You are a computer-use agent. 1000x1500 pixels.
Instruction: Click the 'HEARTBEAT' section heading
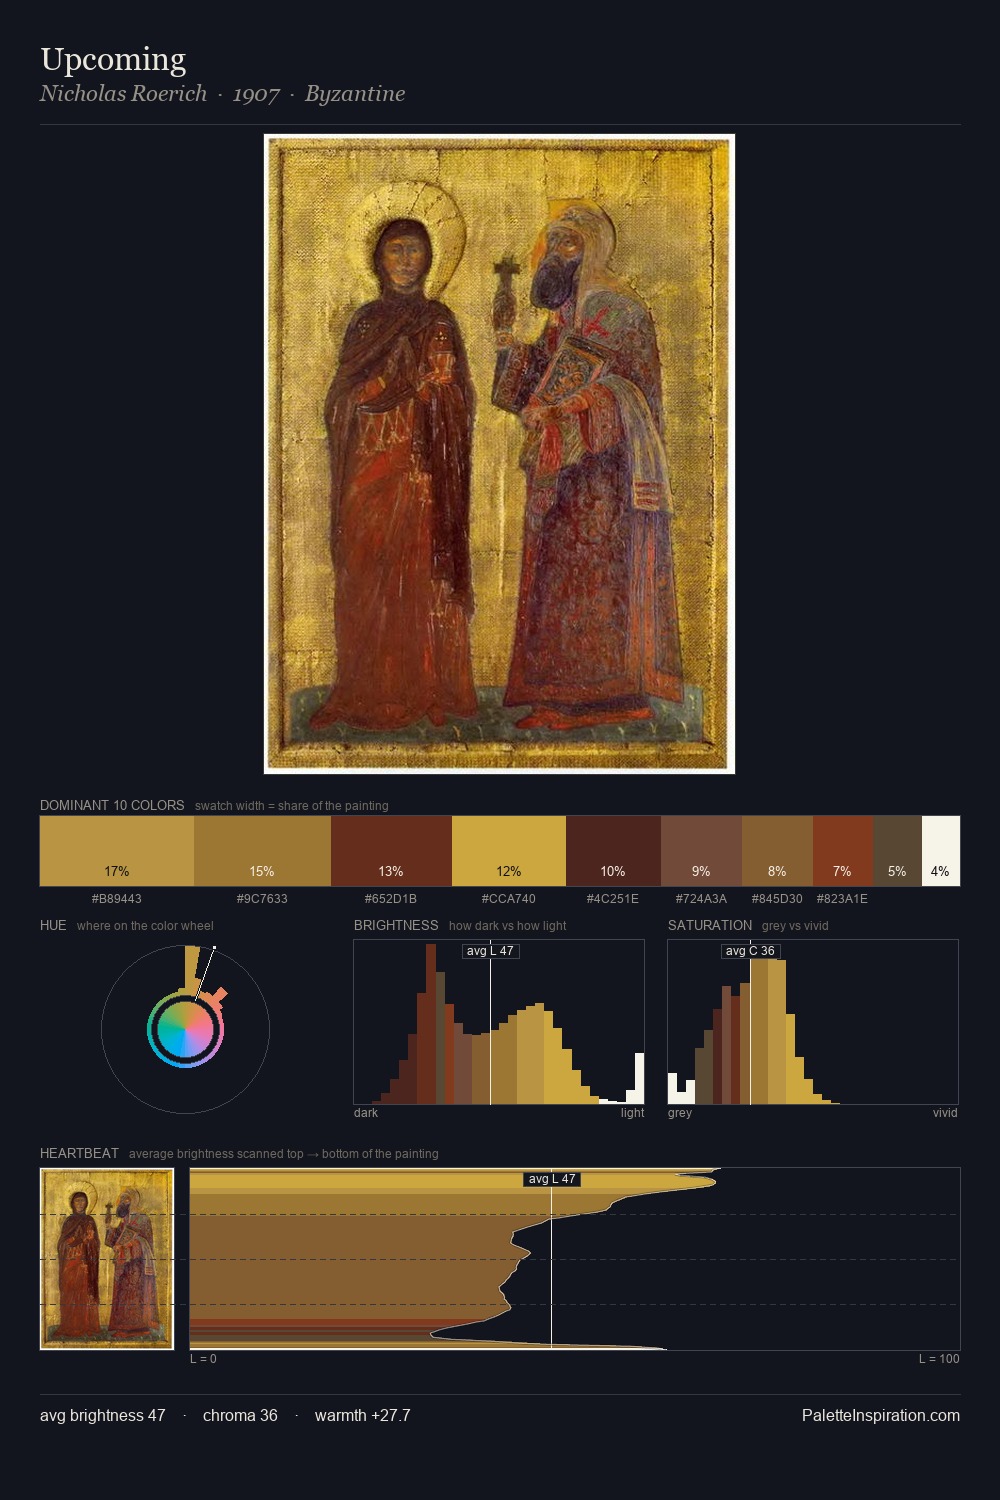click(x=79, y=1153)
